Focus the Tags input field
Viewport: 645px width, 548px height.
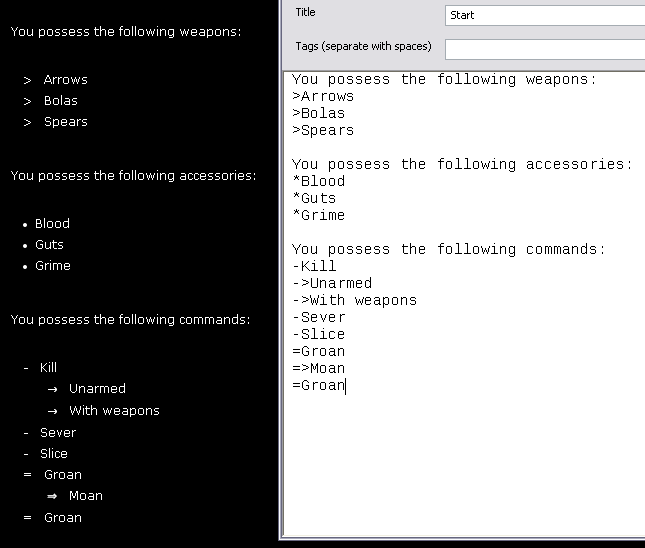click(544, 49)
